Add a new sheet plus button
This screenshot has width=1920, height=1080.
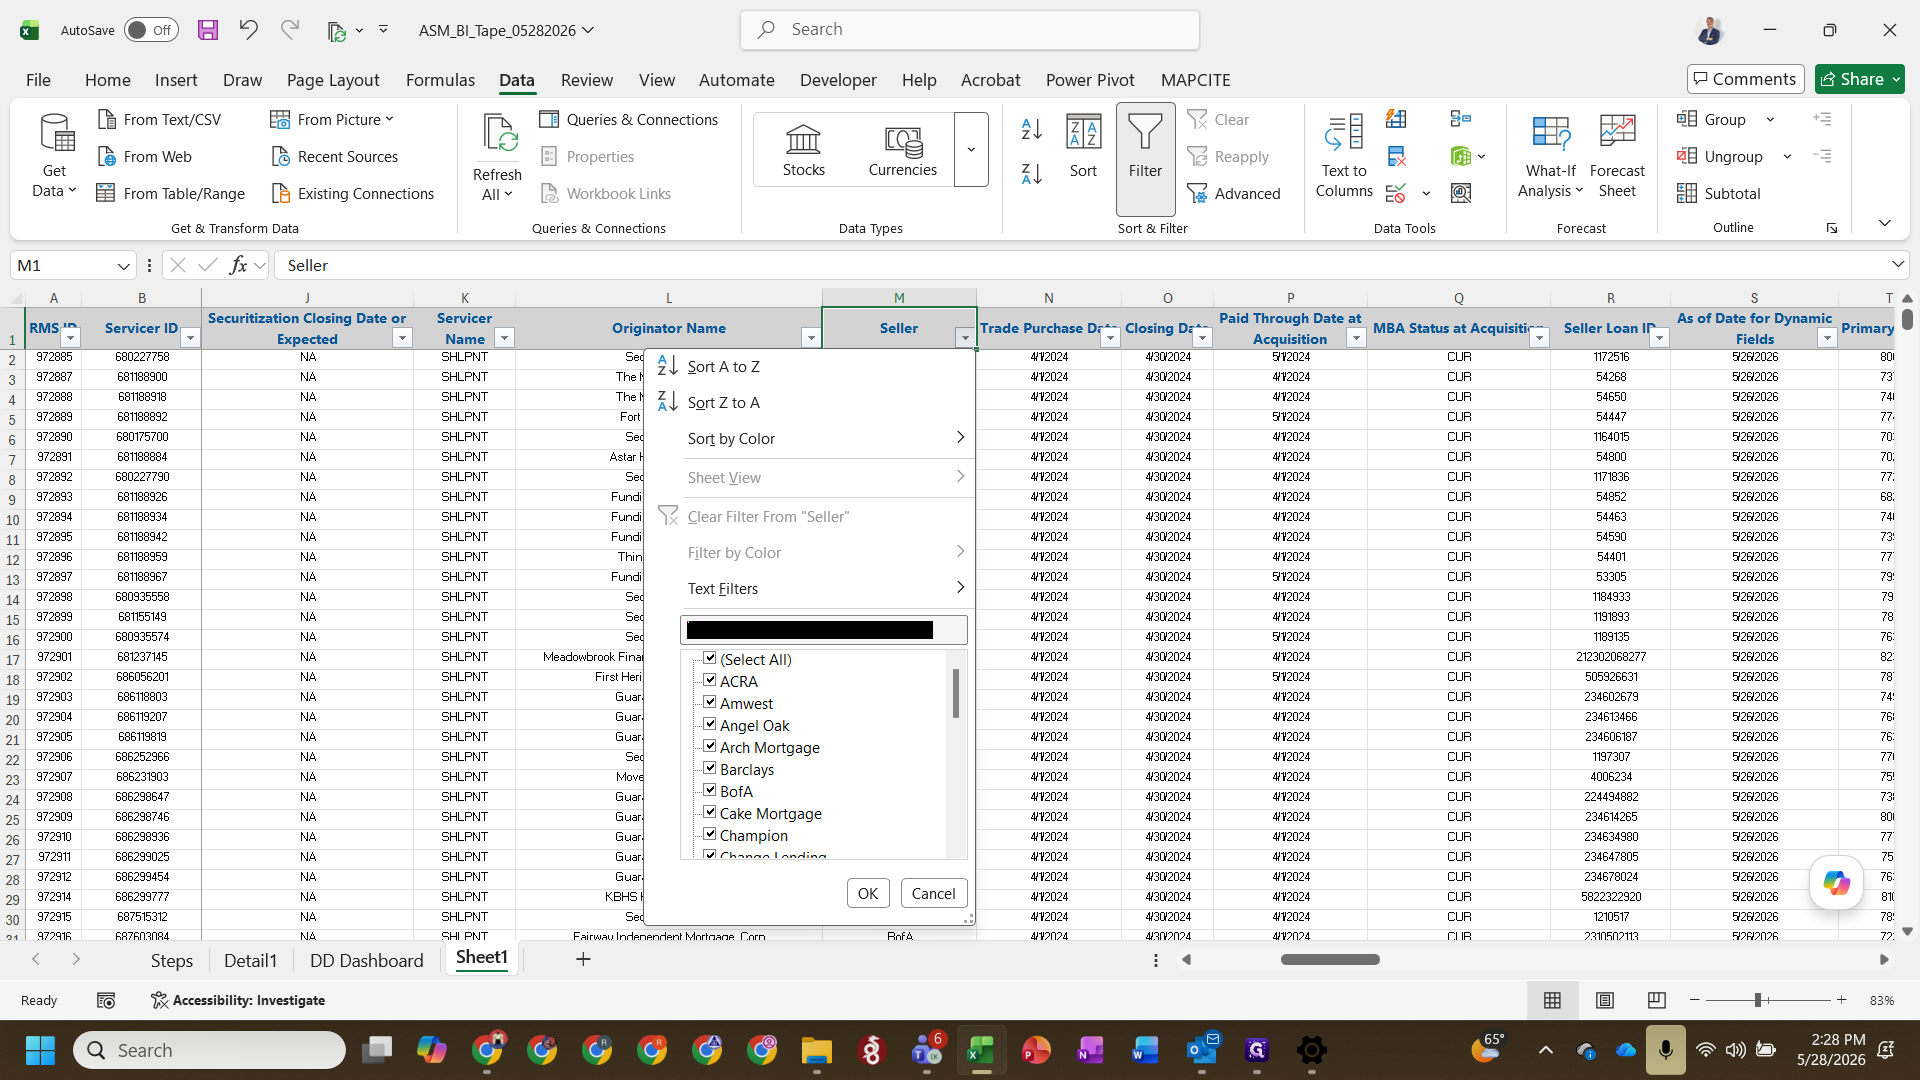(583, 959)
